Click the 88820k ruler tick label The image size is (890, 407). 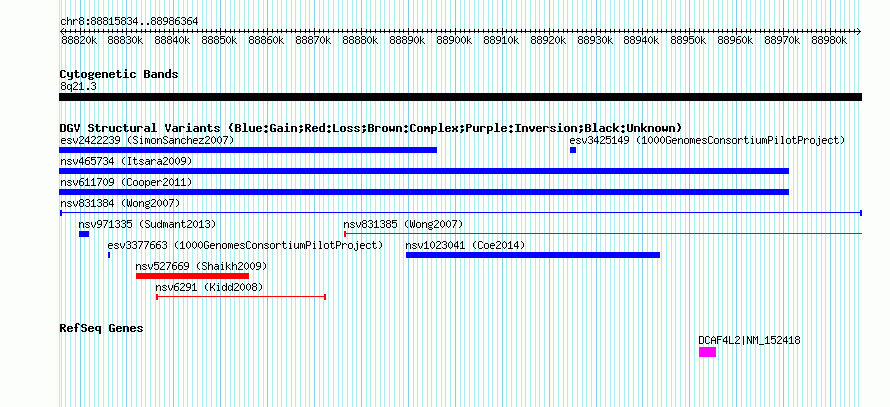click(x=79, y=40)
